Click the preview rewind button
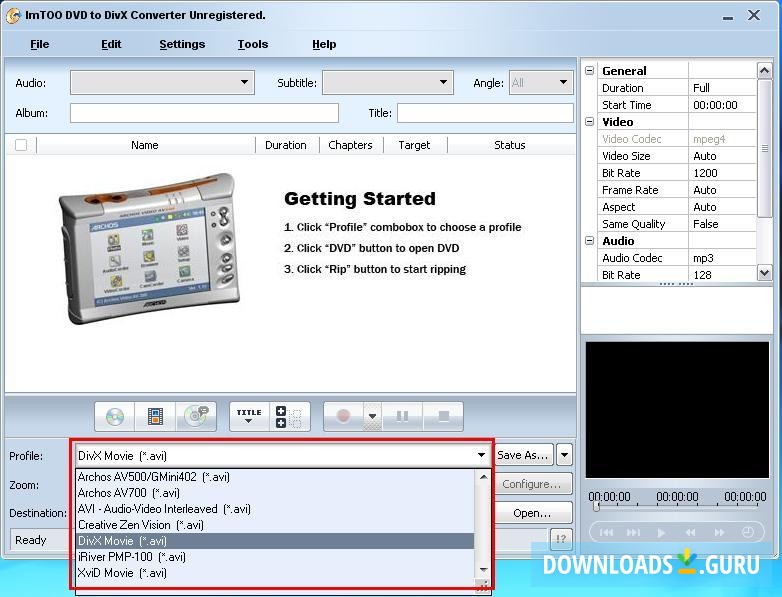This screenshot has width=782, height=597. pyautogui.click(x=690, y=533)
